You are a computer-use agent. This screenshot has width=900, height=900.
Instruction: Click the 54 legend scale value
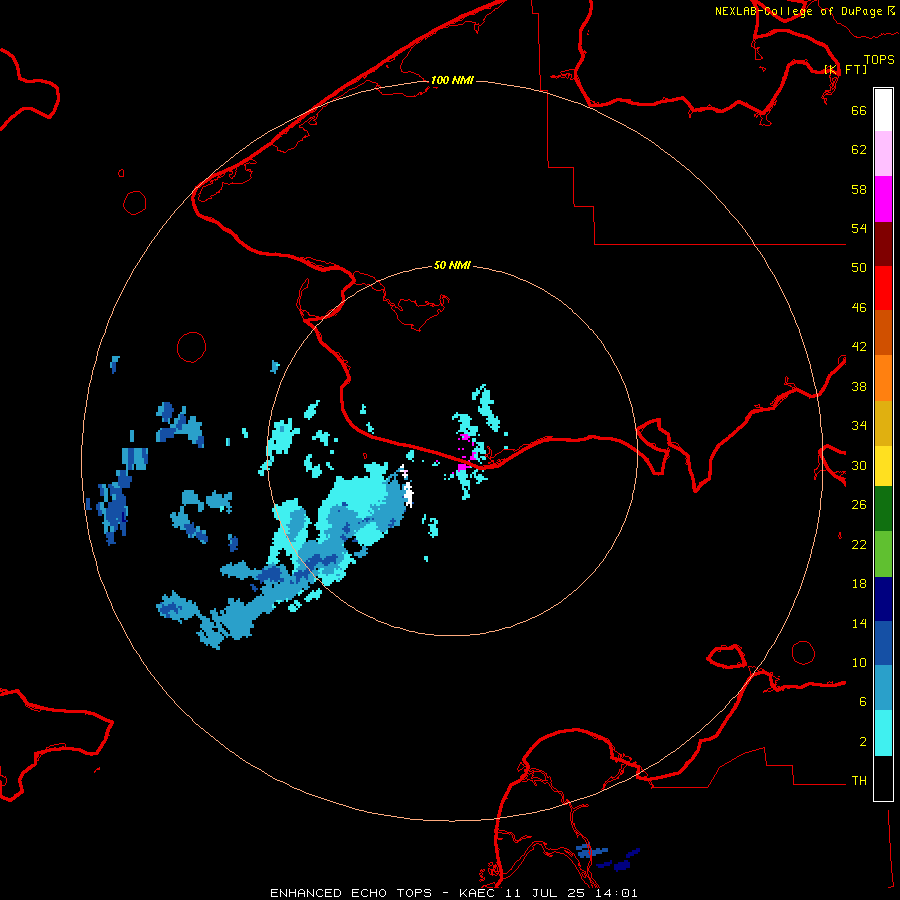pyautogui.click(x=859, y=228)
